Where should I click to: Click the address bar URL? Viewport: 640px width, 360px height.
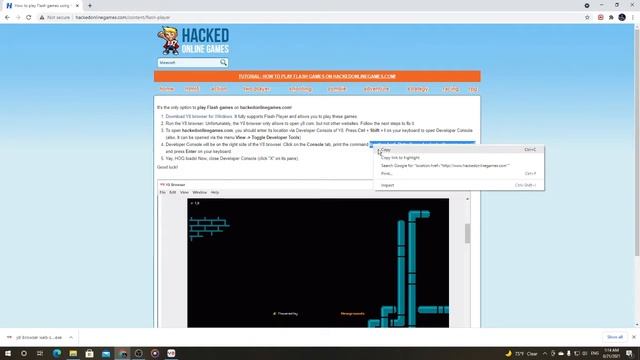[123, 18]
